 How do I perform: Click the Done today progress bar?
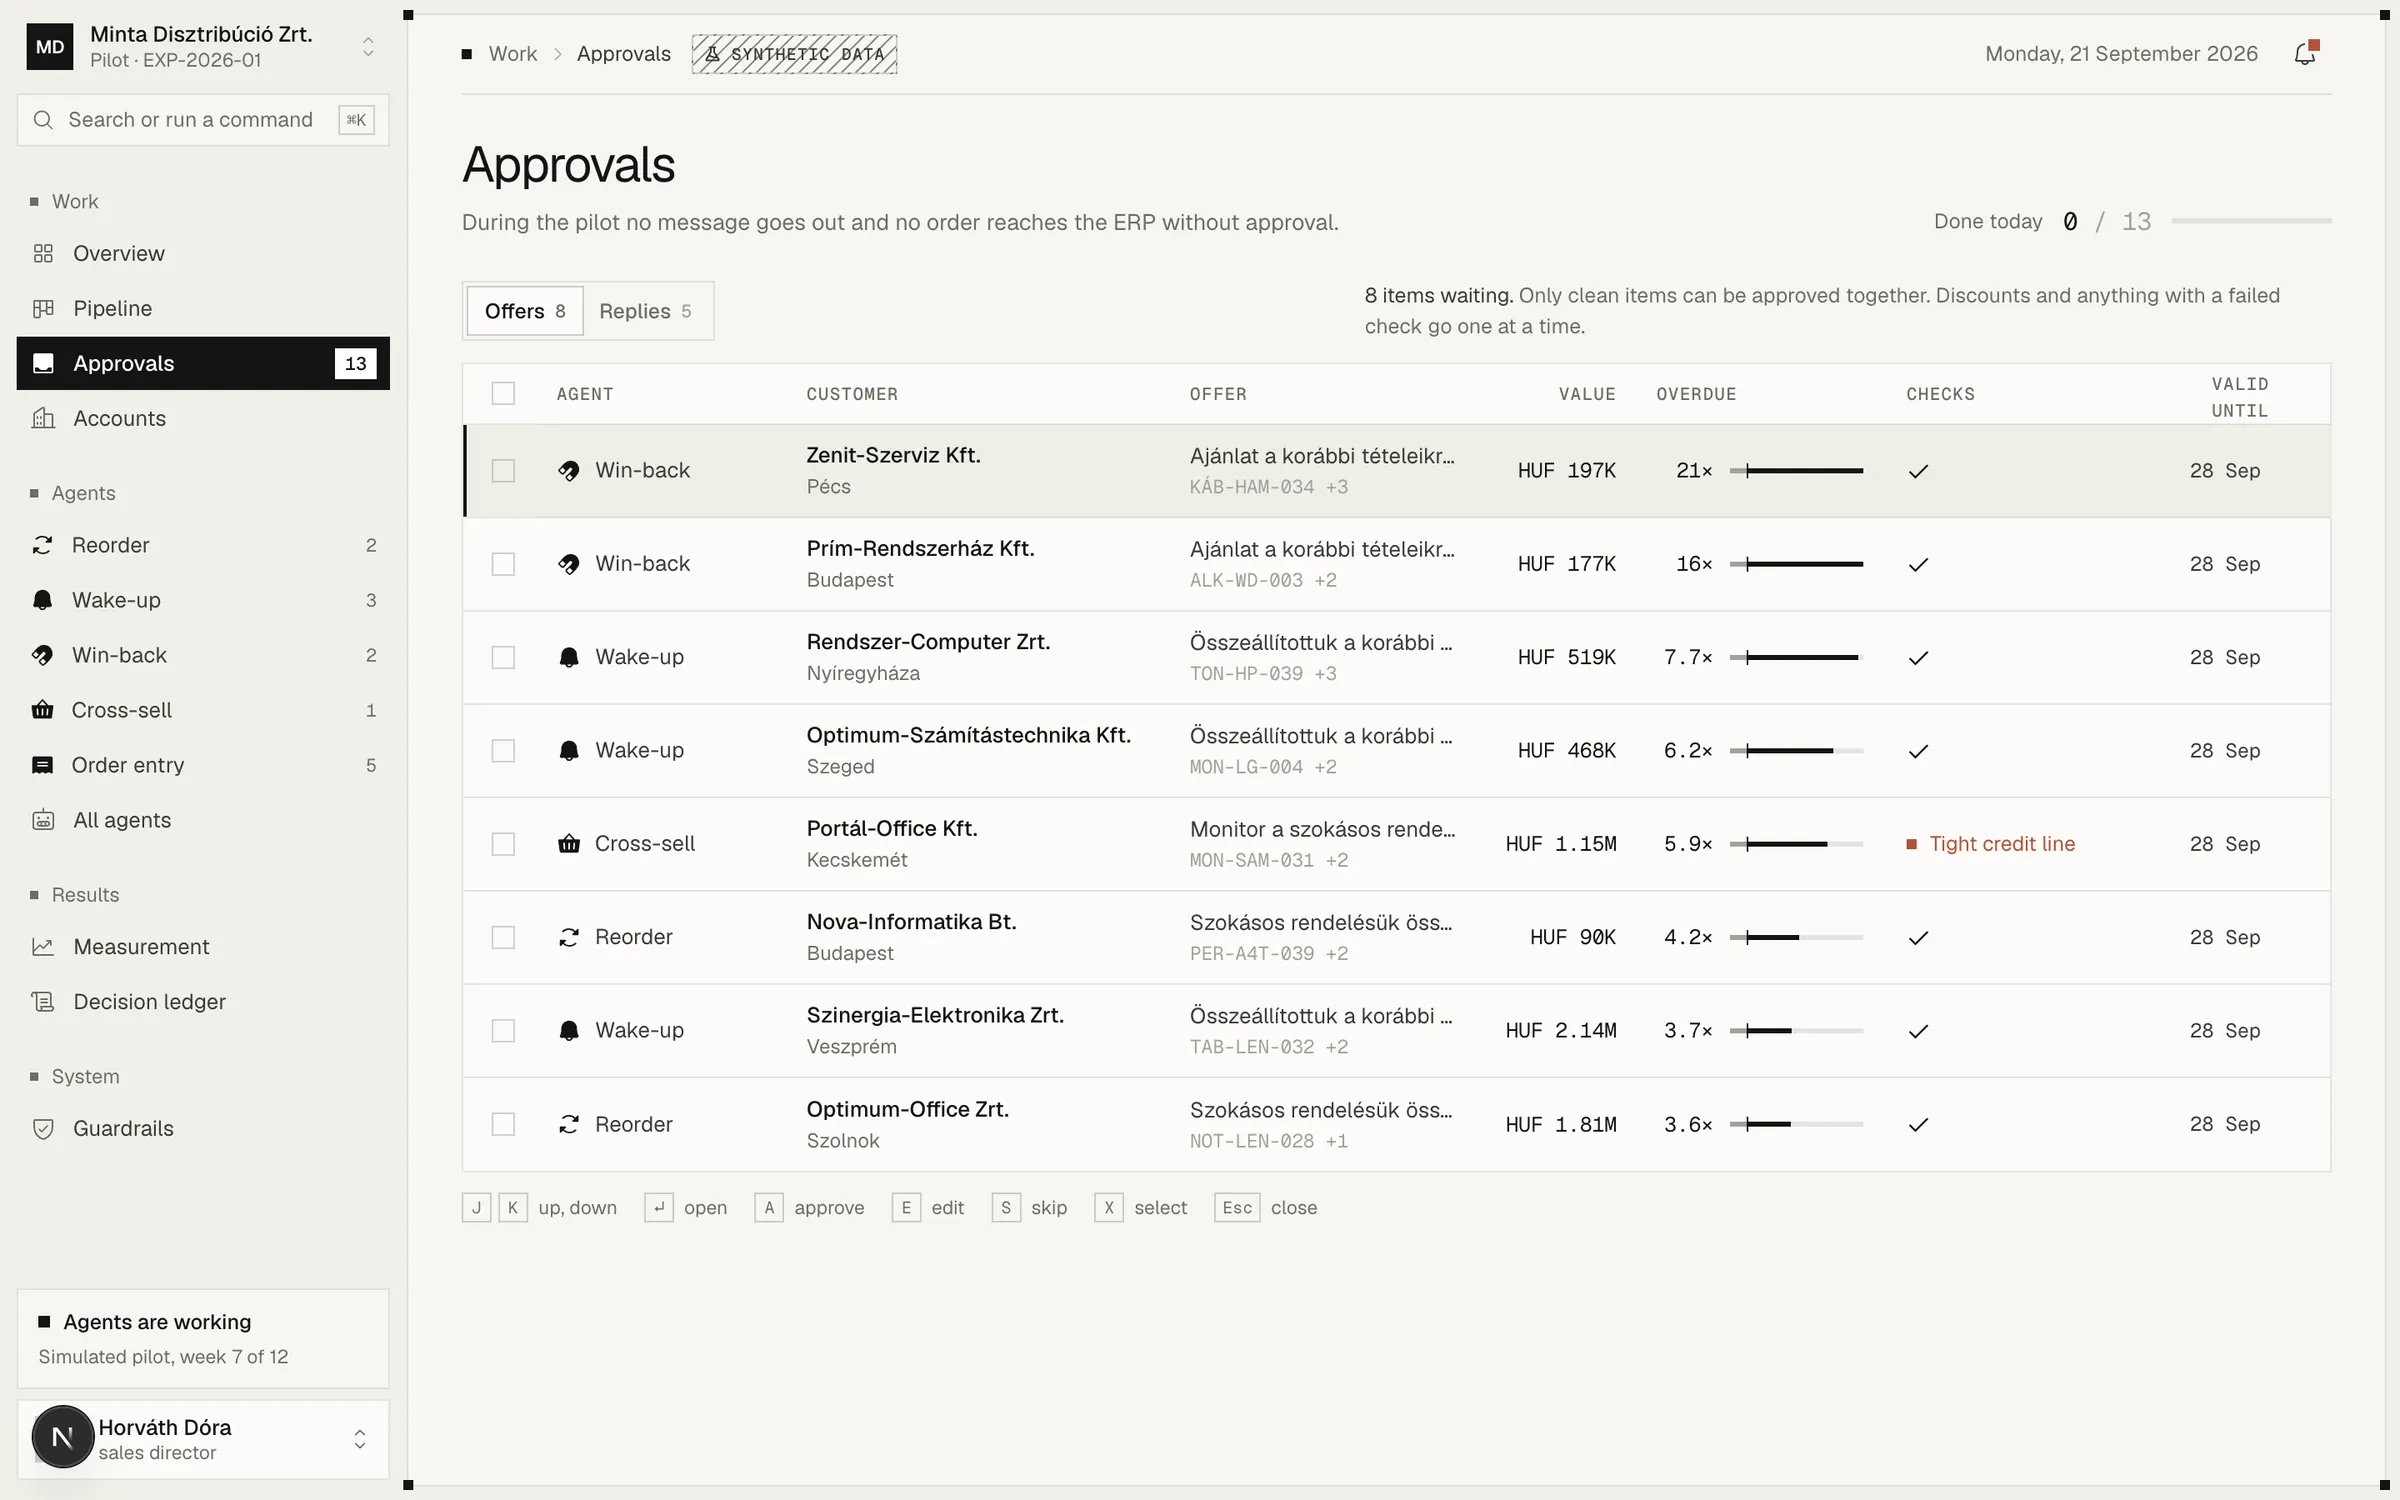click(x=2251, y=221)
